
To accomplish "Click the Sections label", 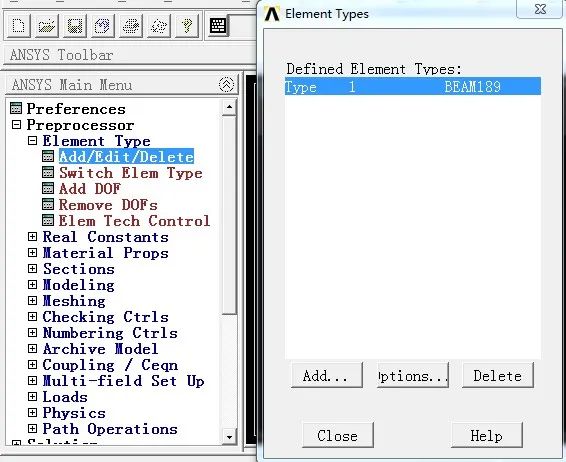I will 79,269.
